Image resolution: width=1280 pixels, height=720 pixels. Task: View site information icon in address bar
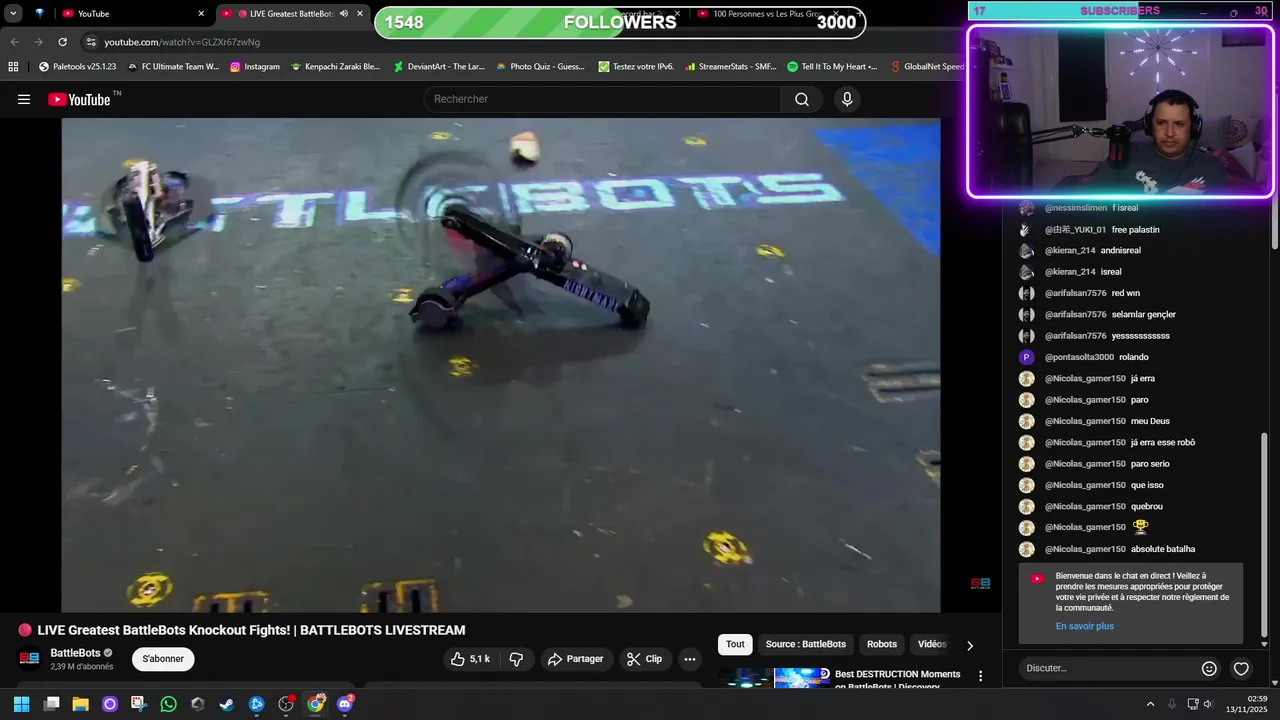coord(90,42)
